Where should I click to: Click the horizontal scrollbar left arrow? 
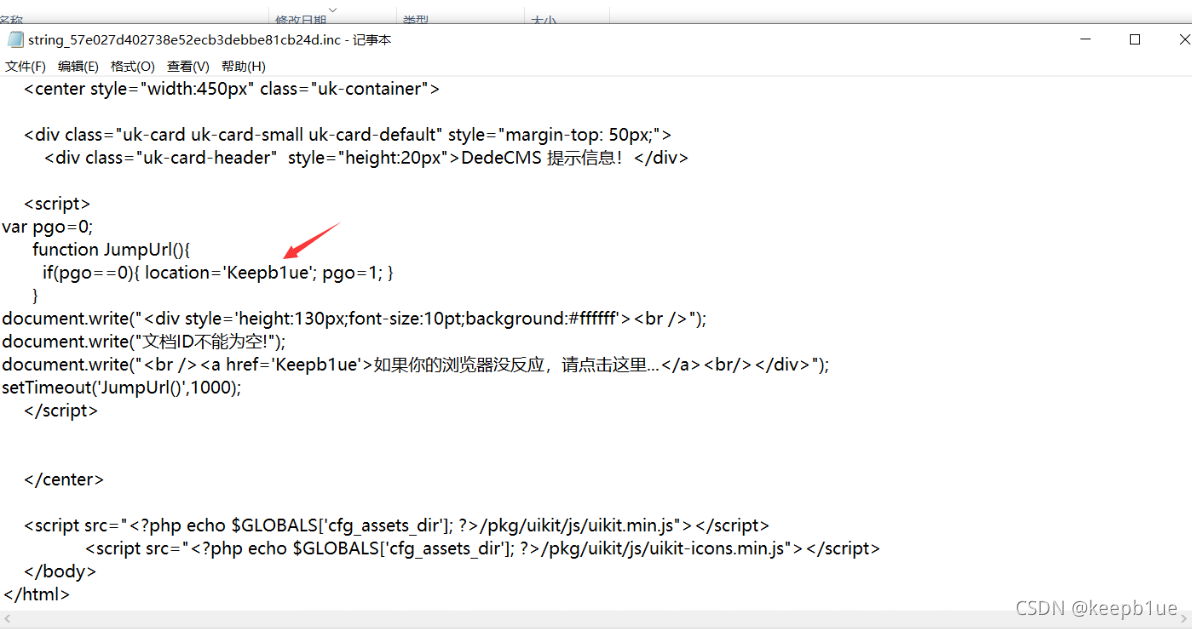(8, 619)
